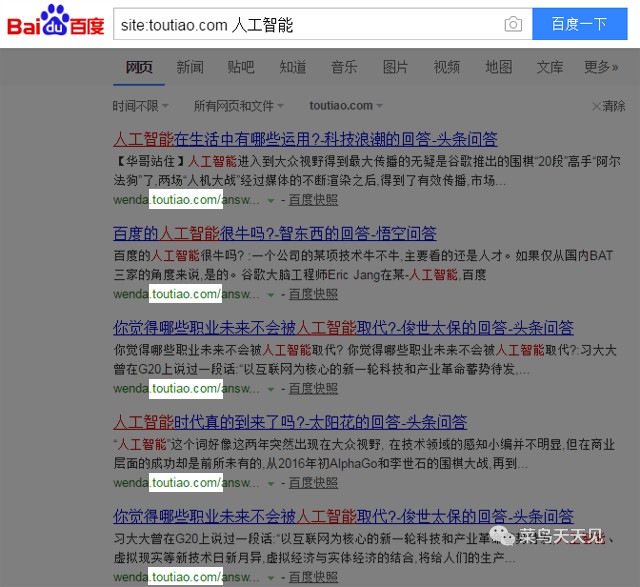Screen dimensions: 640x587
Task: Select the 网页 tab
Action: (x=139, y=67)
